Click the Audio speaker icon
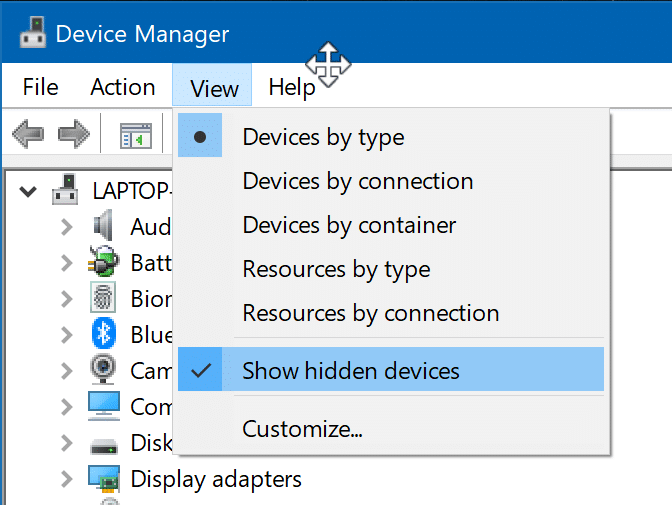The width and height of the screenshot is (672, 505). [103, 225]
